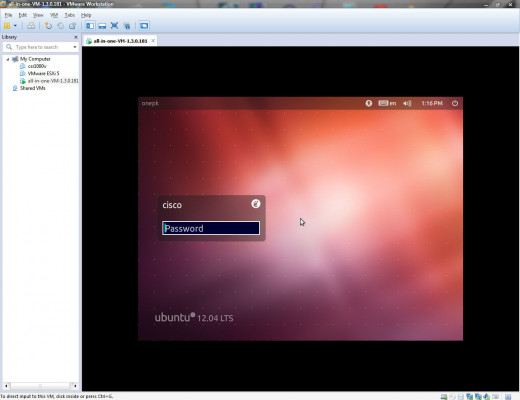
Task: Open the Tabs menu
Action: 70,15
